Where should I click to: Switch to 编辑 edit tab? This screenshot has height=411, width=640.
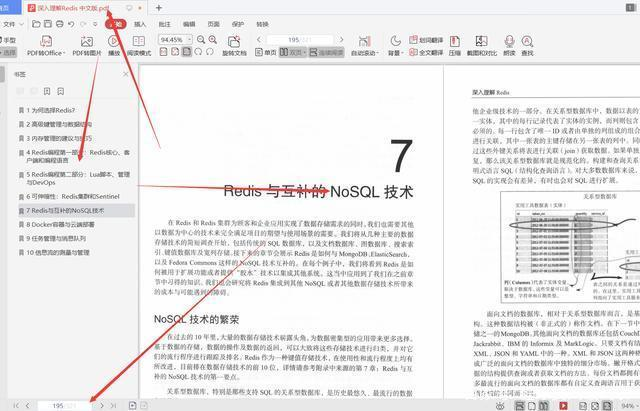coord(189,24)
